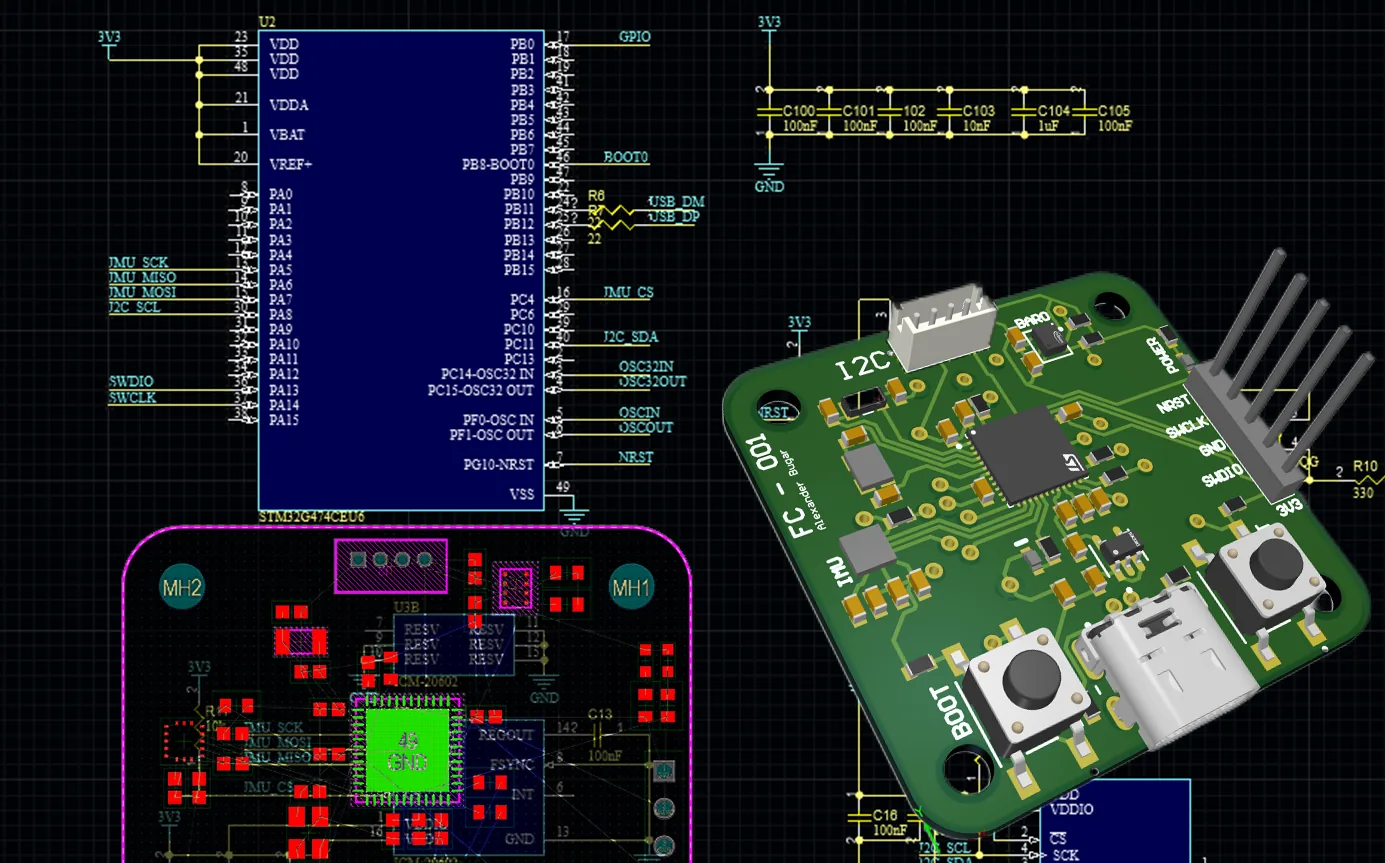Select the BOOT0 net label
Screen dimensions: 1385x863
pyautogui.click(x=627, y=157)
